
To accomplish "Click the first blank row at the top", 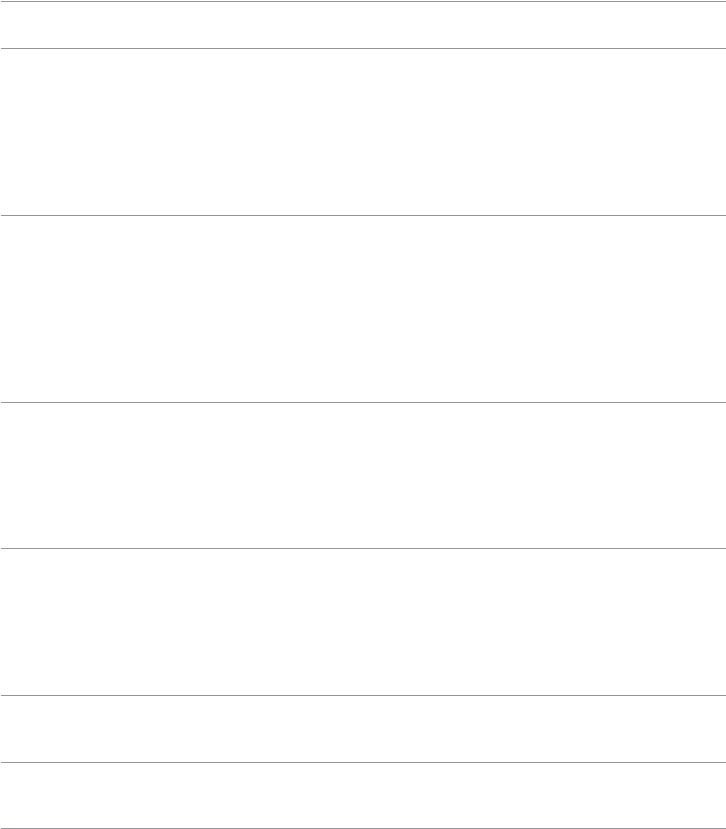I will point(363,25).
